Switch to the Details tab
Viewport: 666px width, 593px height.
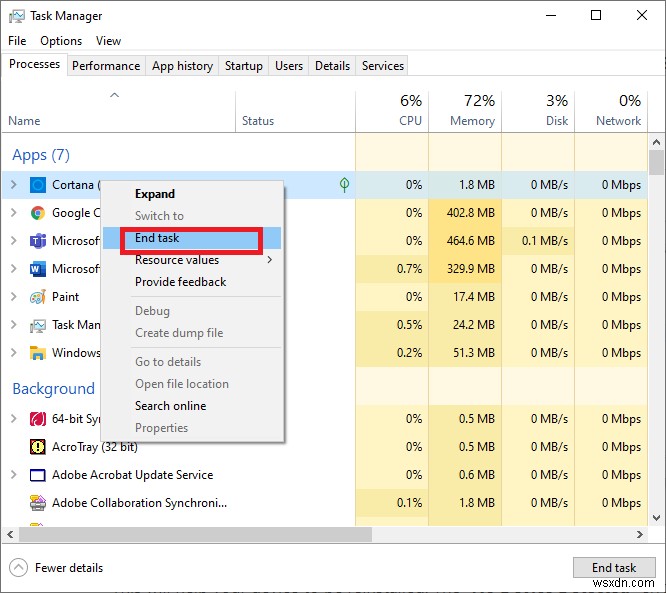coord(333,66)
